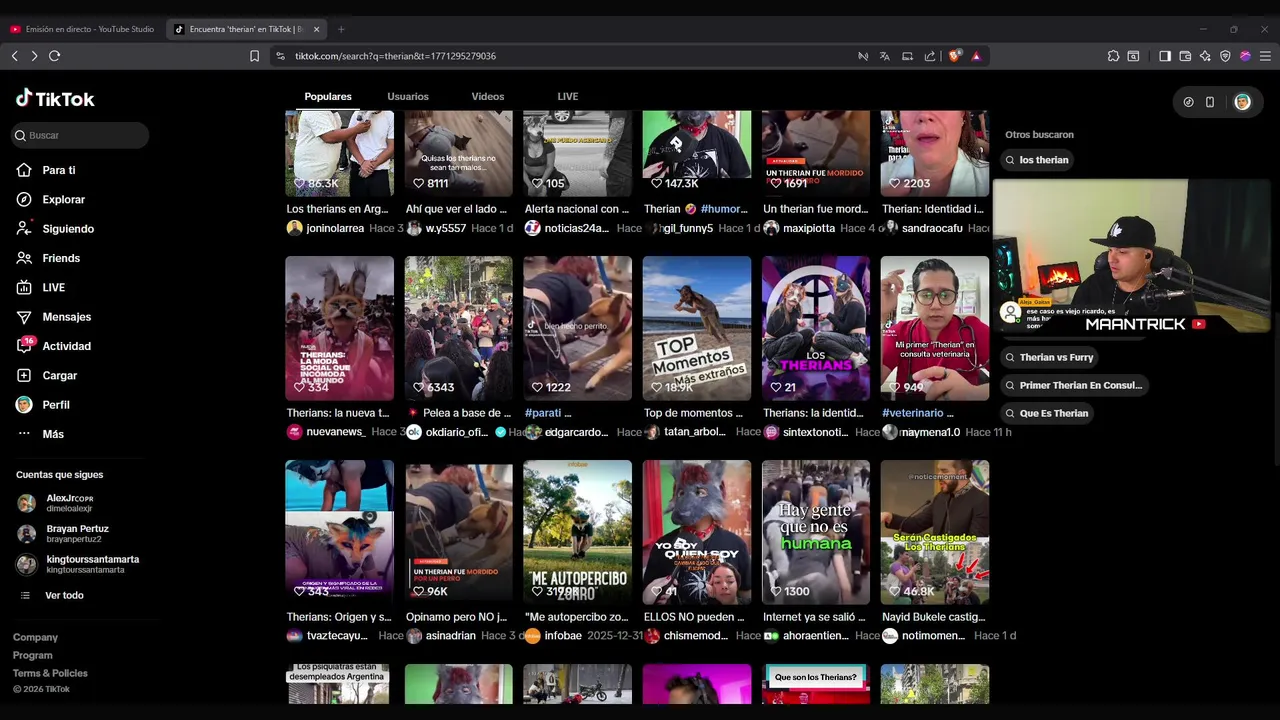Viewport: 1280px width, 720px height.
Task: Switch to the Populares tab
Action: pyautogui.click(x=328, y=96)
